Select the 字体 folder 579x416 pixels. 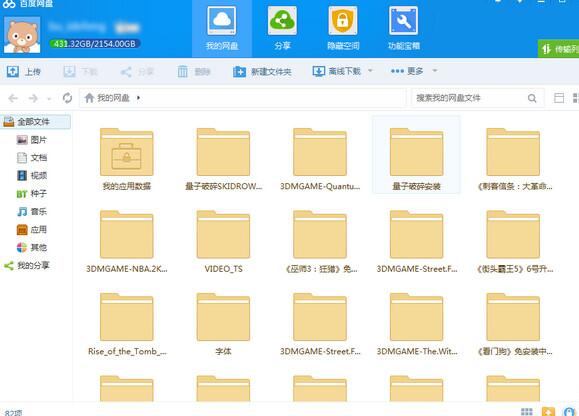pos(223,324)
